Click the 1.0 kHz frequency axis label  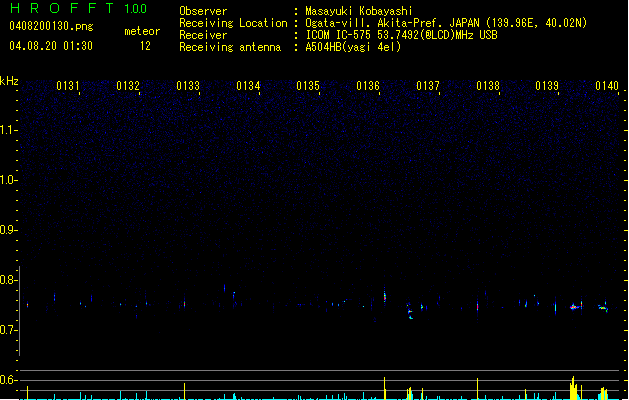[8, 180]
